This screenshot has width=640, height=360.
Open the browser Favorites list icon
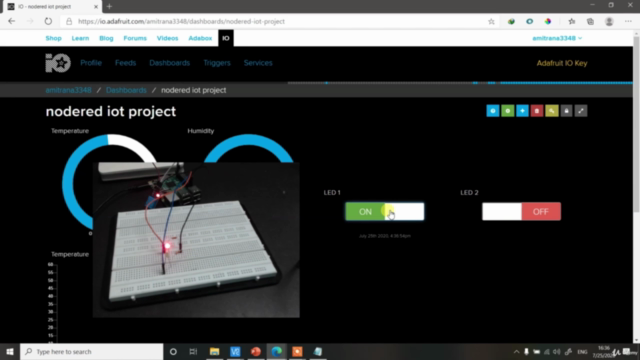point(571,22)
